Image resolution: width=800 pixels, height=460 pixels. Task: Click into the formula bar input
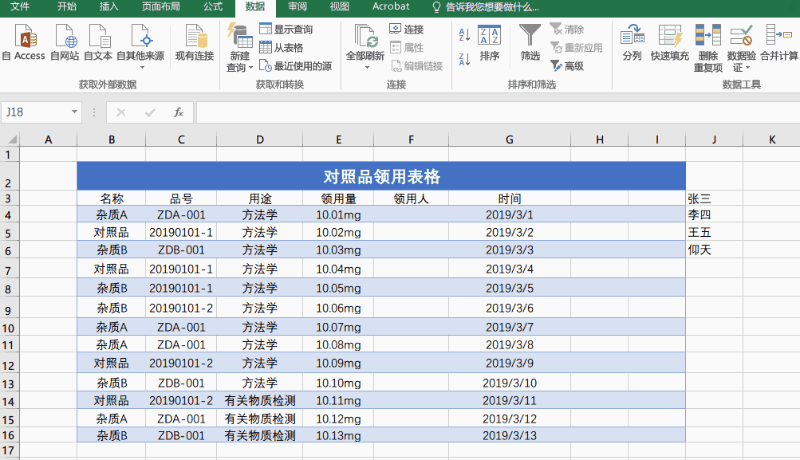[498, 112]
